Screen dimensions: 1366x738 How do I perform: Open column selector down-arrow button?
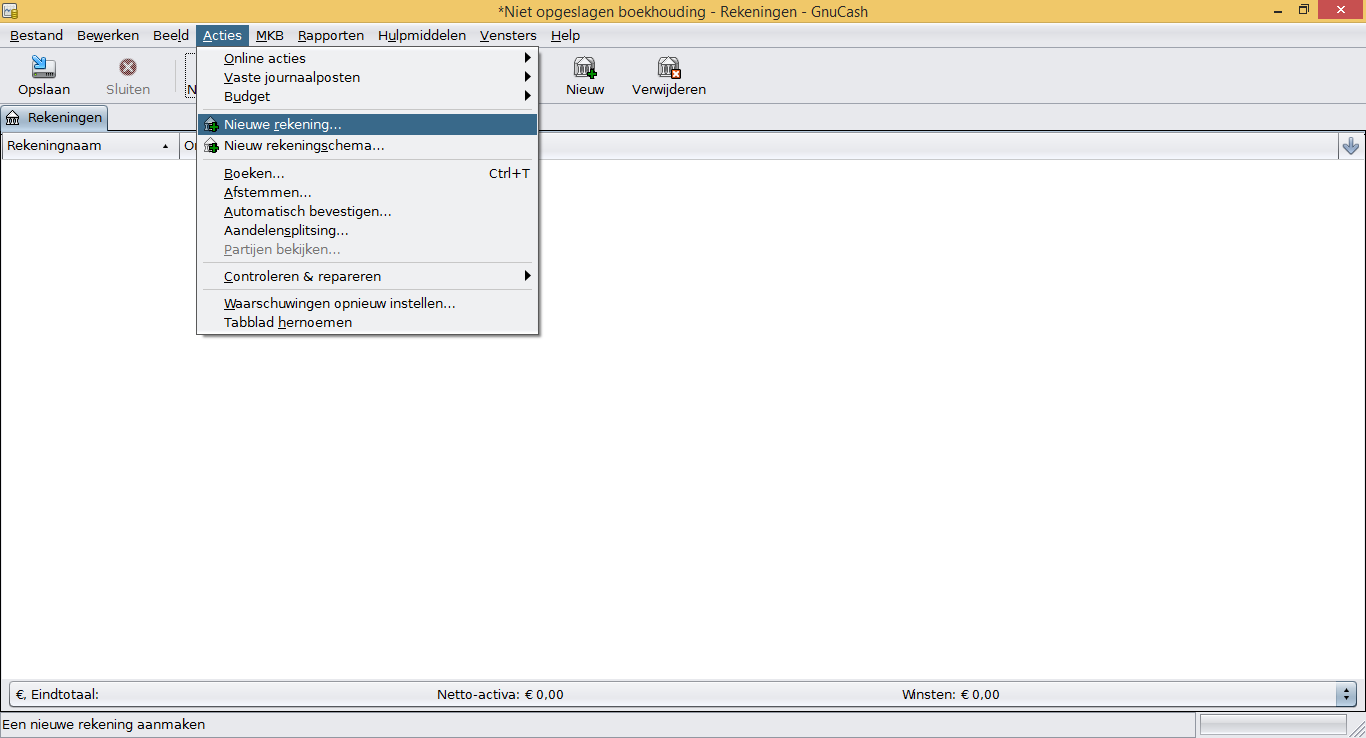tap(1351, 146)
